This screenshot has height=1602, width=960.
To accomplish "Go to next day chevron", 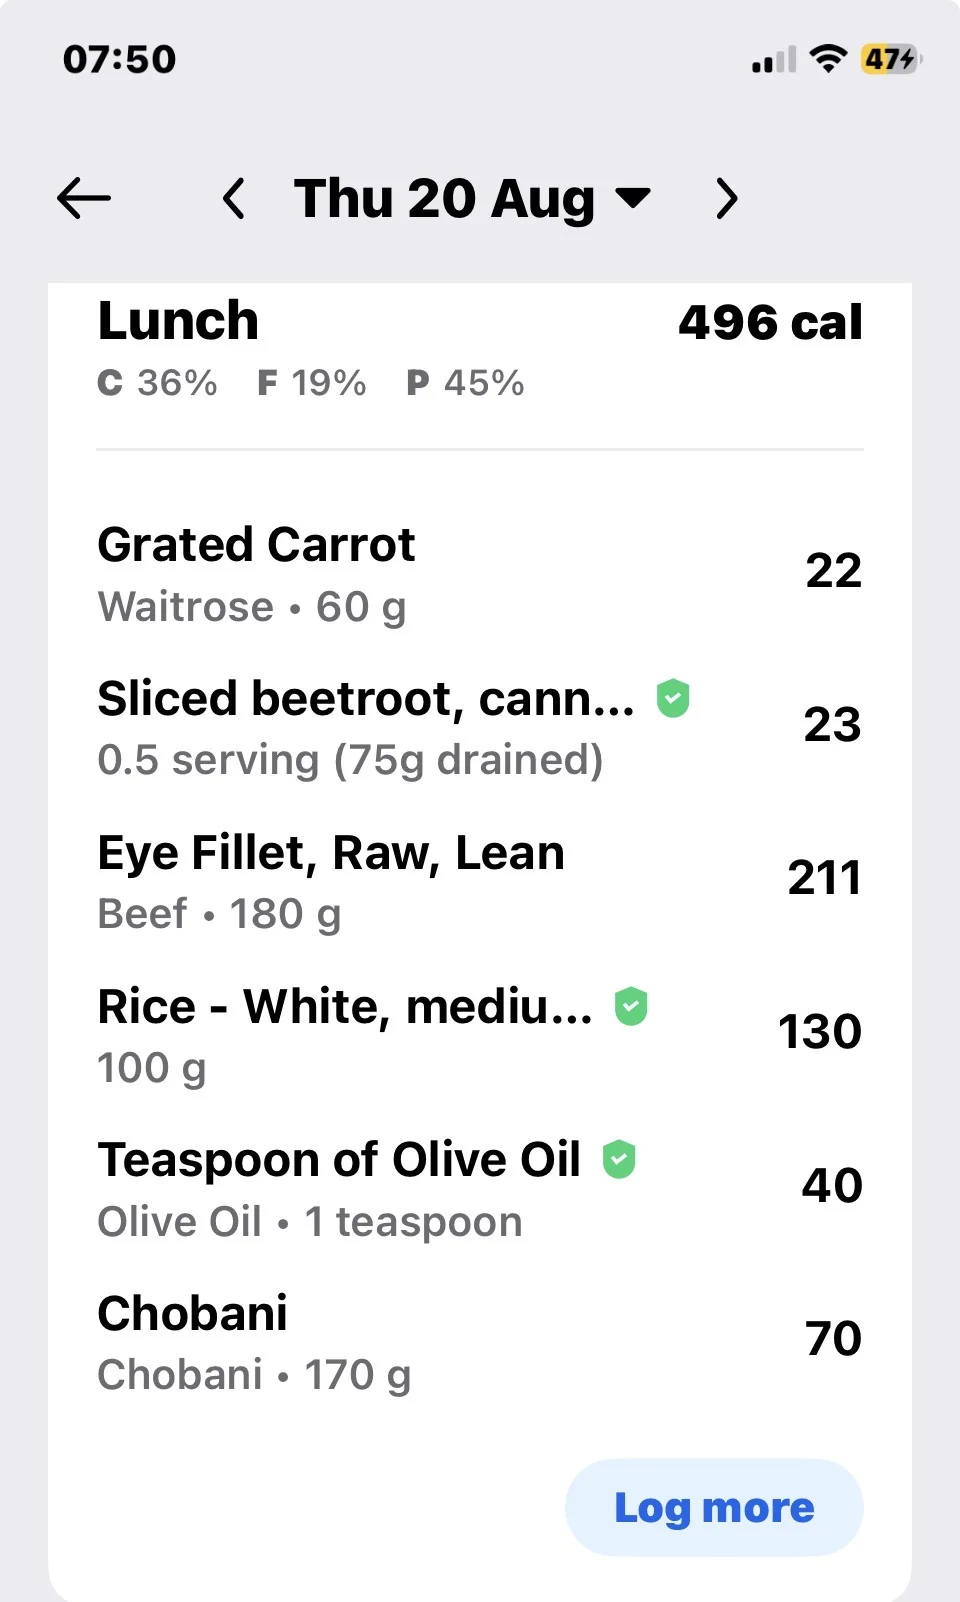I will (727, 198).
